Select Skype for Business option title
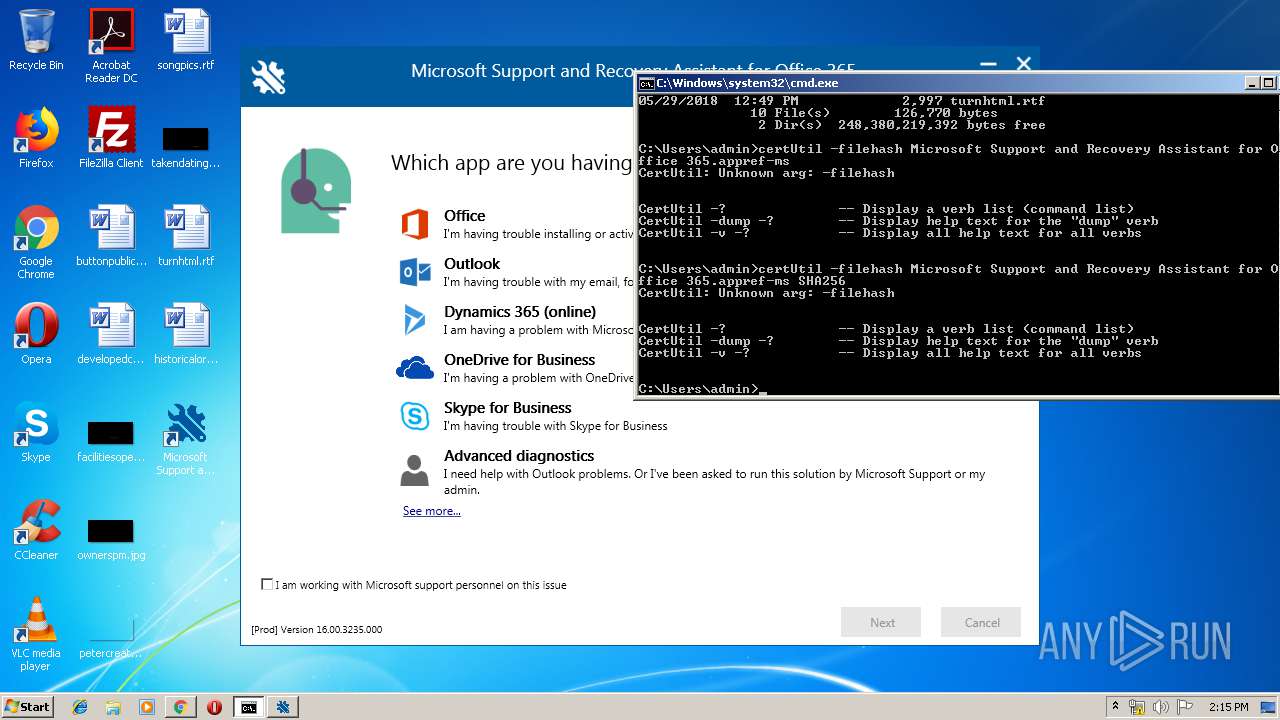The image size is (1280, 720). coord(508,408)
